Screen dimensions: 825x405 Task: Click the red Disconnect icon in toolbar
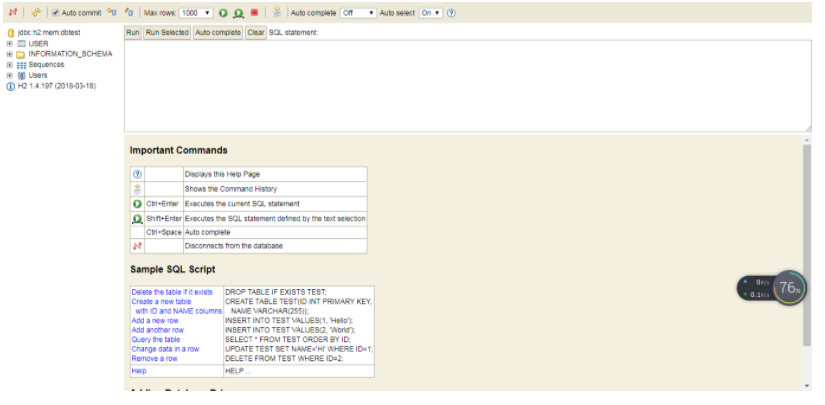coord(13,13)
